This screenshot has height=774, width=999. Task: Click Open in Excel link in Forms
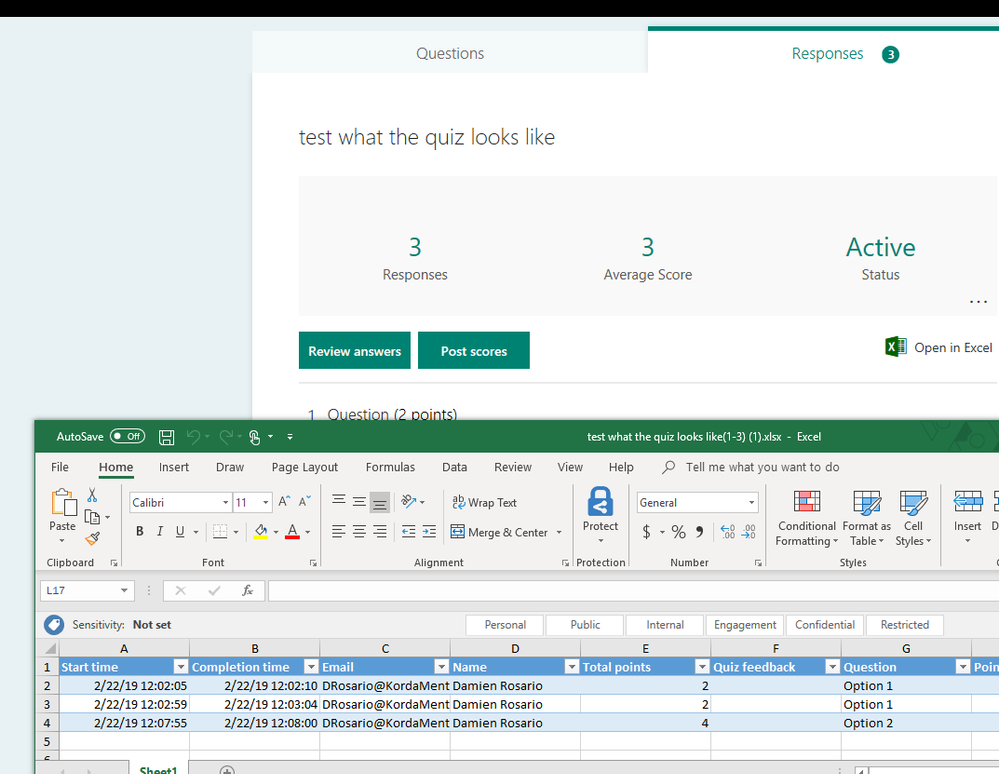pos(939,347)
